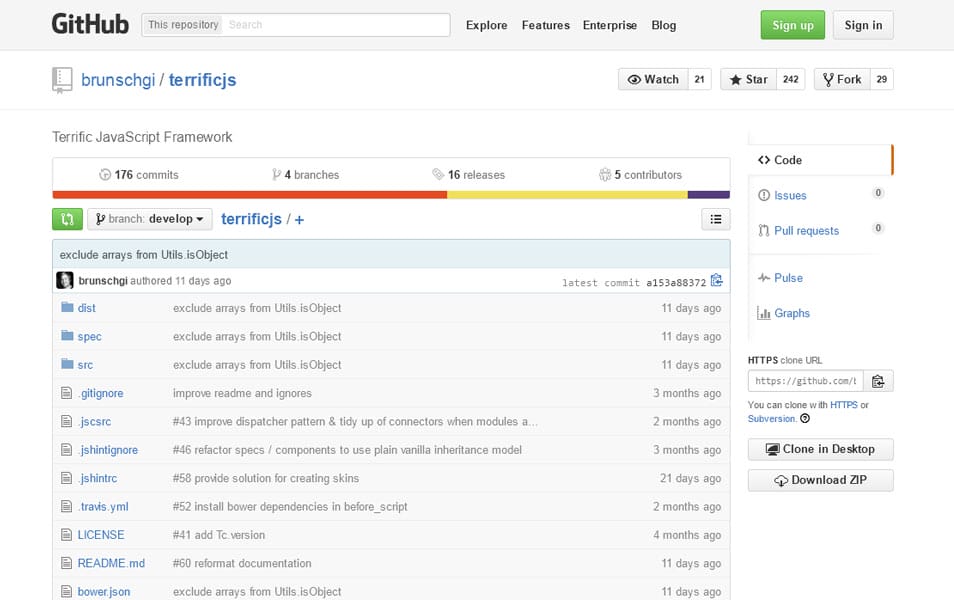Click the Star button
The width and height of the screenshot is (954, 600).
pos(748,79)
